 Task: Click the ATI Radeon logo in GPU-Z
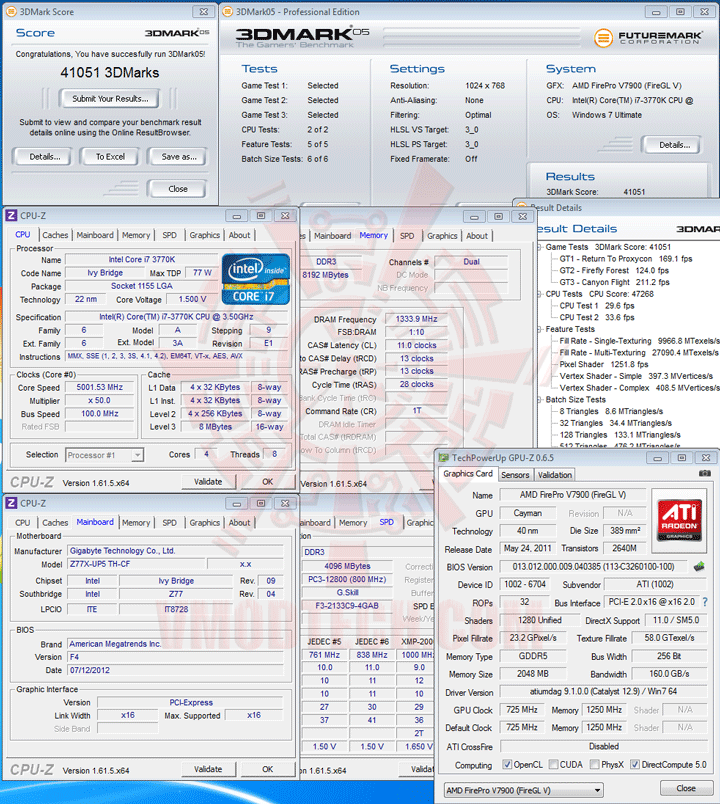pyautogui.click(x=679, y=521)
